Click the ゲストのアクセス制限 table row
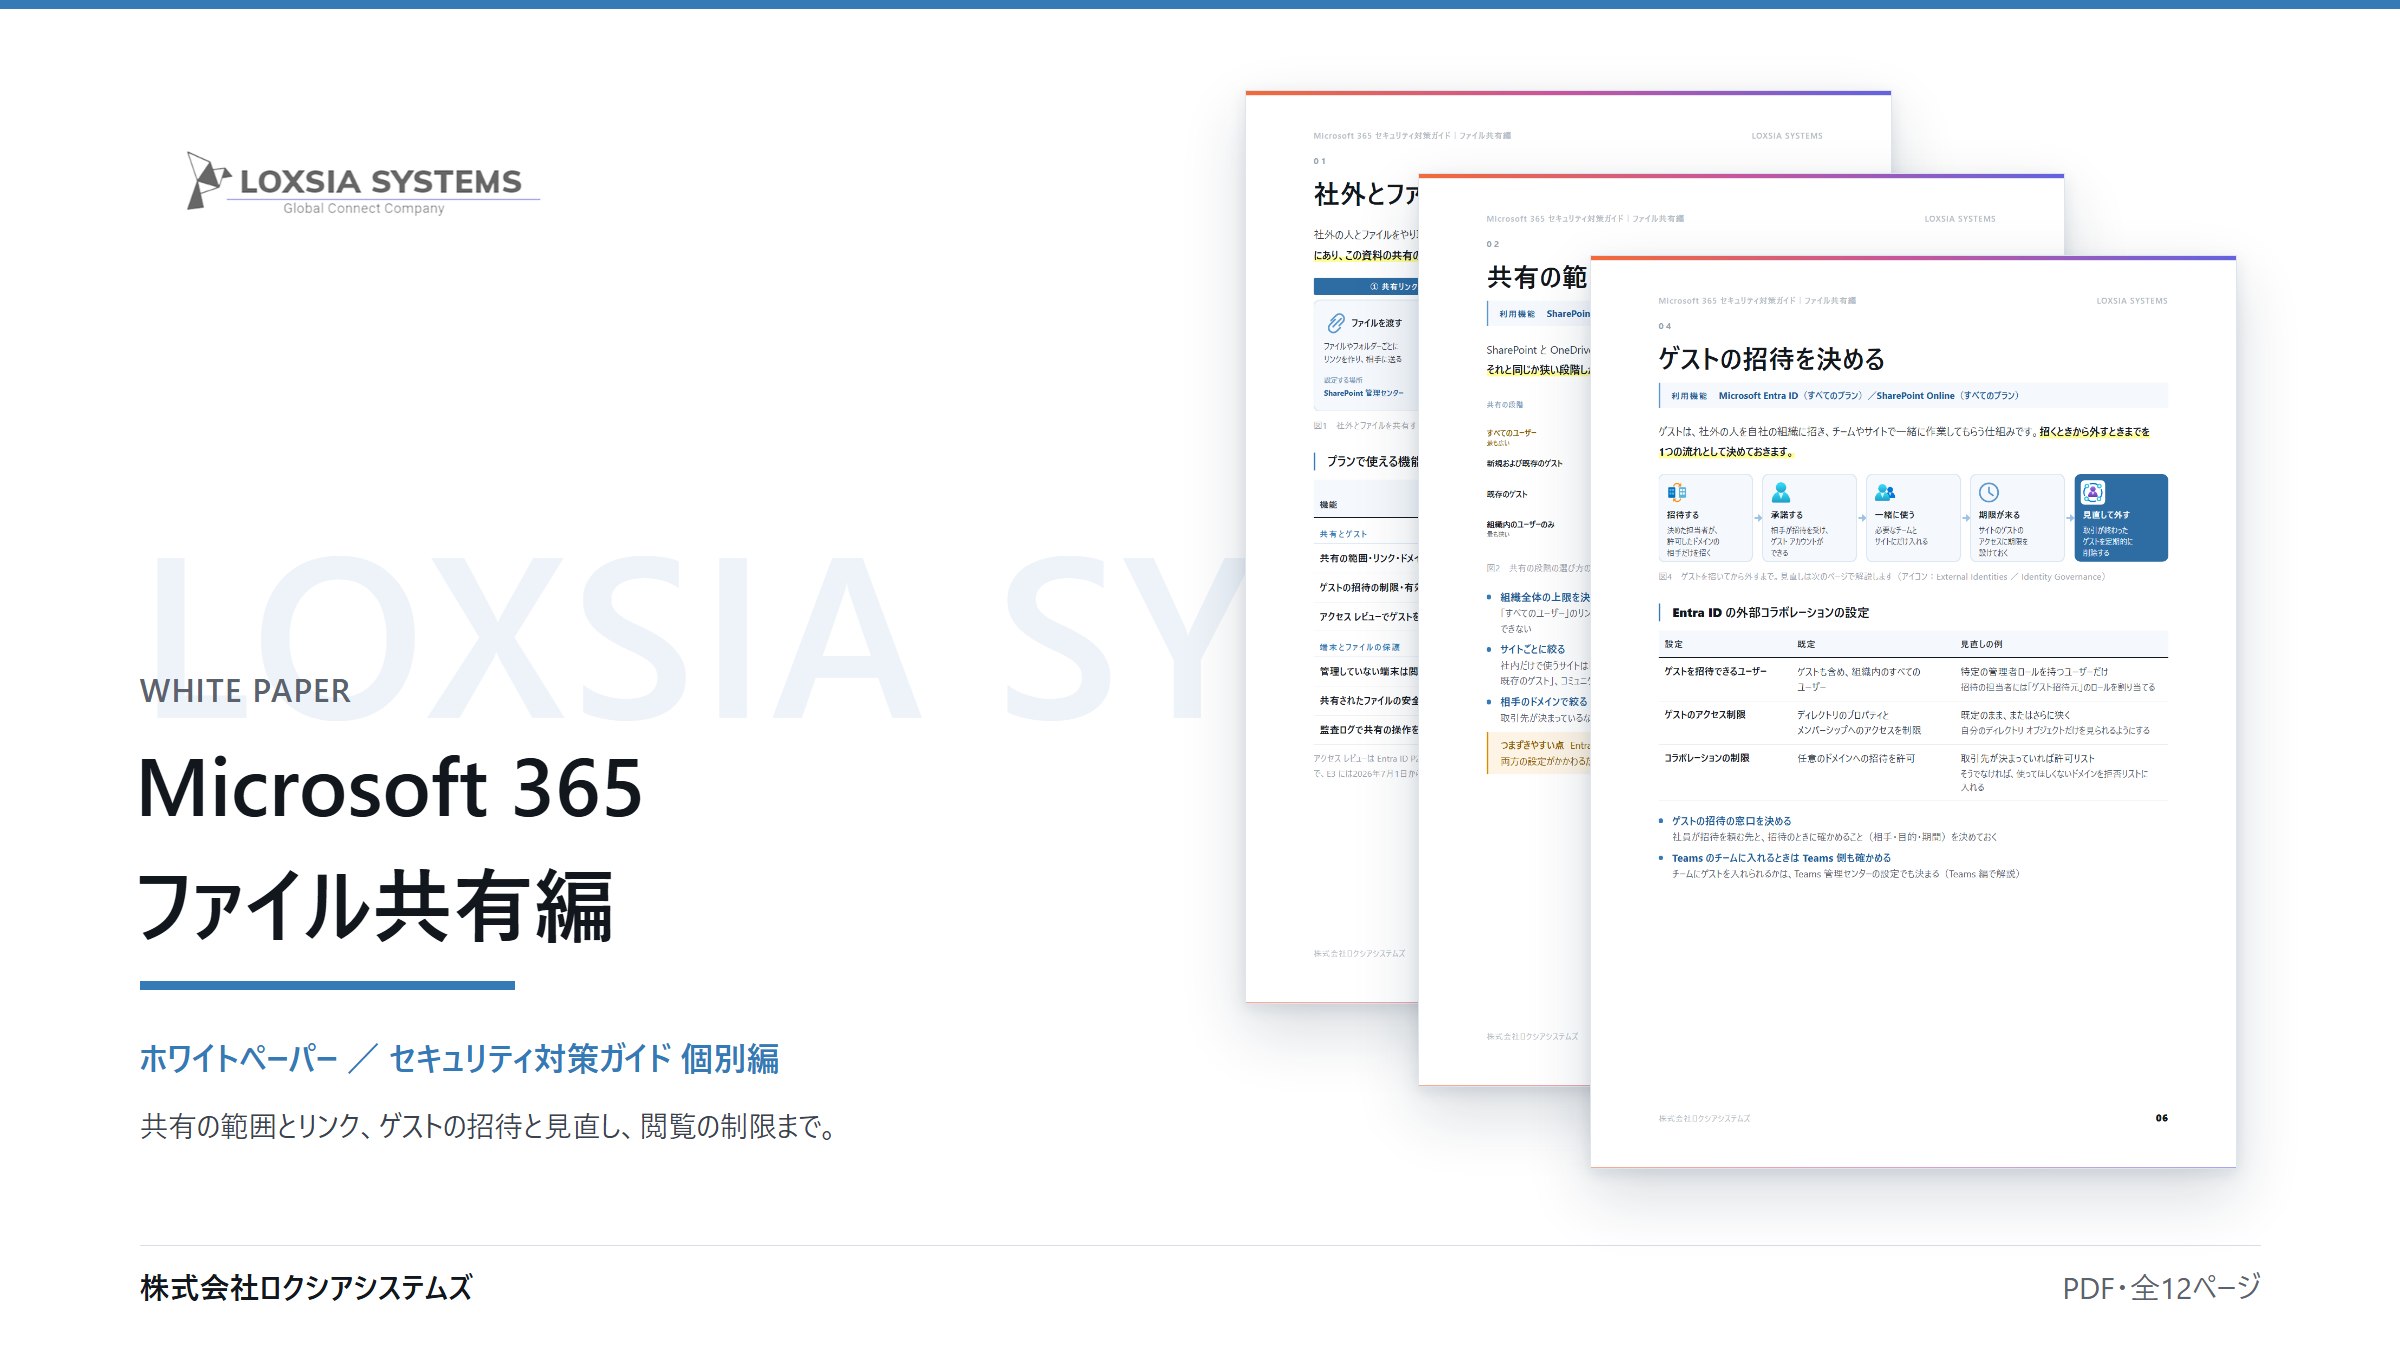This screenshot has height=1350, width=2400. (1913, 722)
